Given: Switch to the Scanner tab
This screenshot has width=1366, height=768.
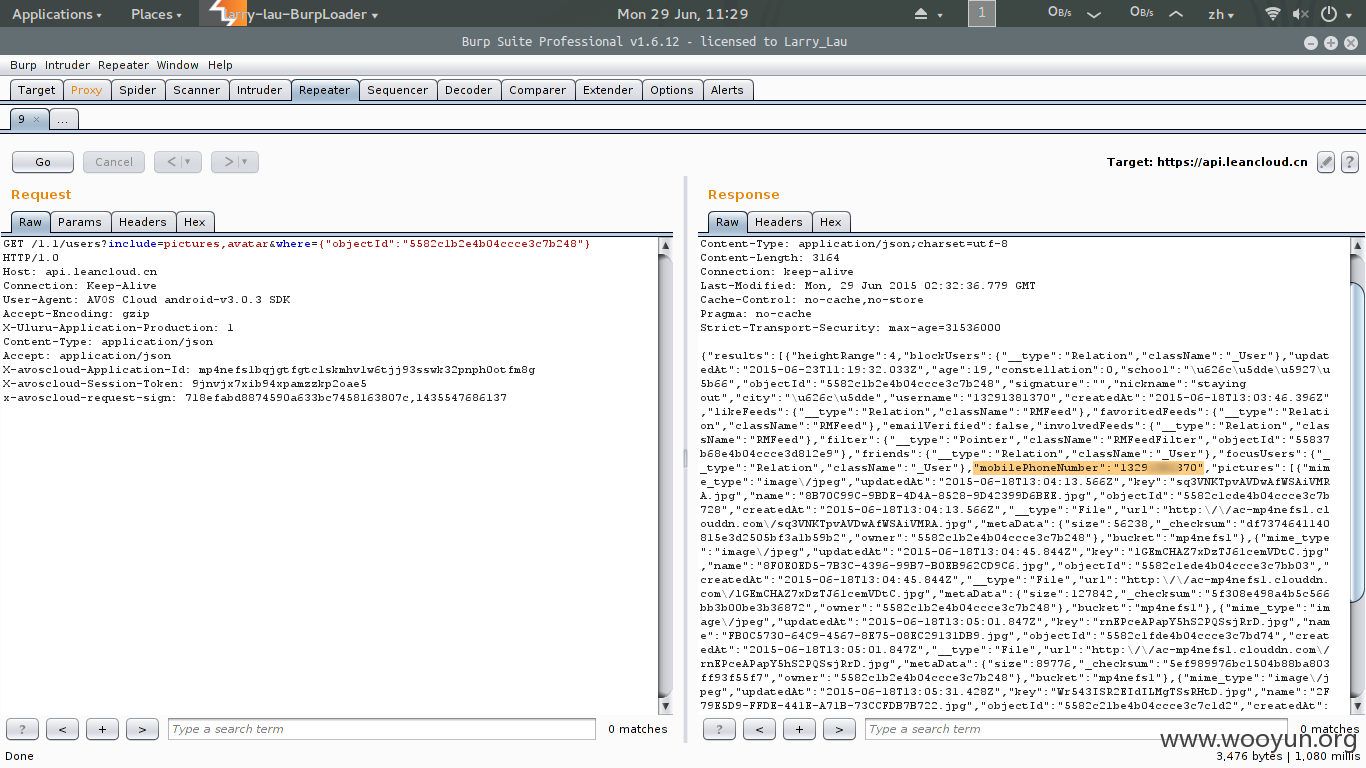Looking at the screenshot, I should click(x=197, y=90).
